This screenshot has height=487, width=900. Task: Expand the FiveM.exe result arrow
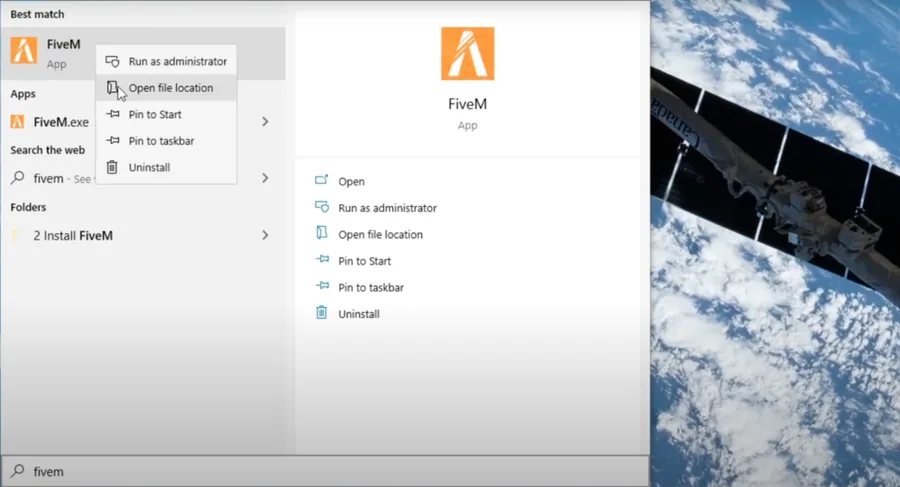point(265,122)
